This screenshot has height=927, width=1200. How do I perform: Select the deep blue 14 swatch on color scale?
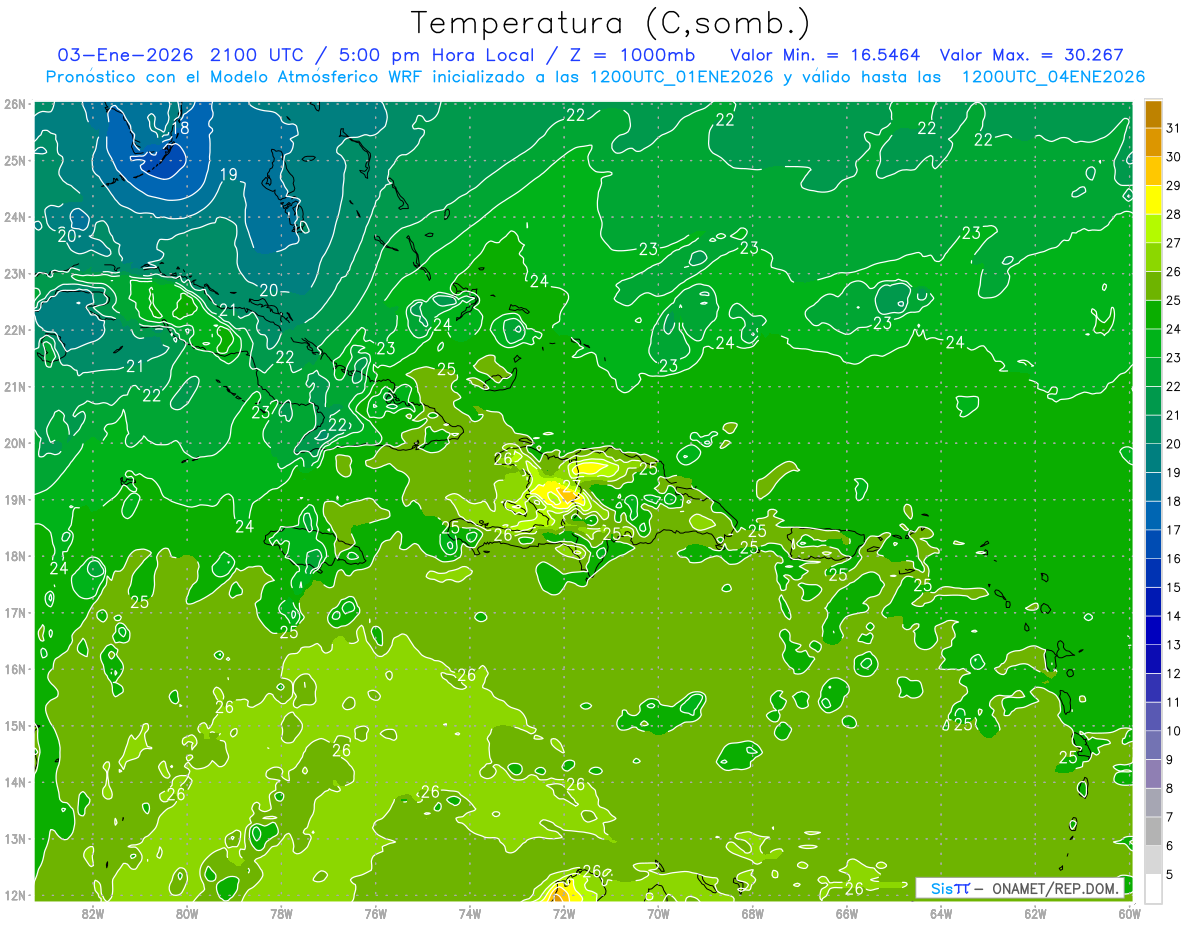pos(1153,601)
